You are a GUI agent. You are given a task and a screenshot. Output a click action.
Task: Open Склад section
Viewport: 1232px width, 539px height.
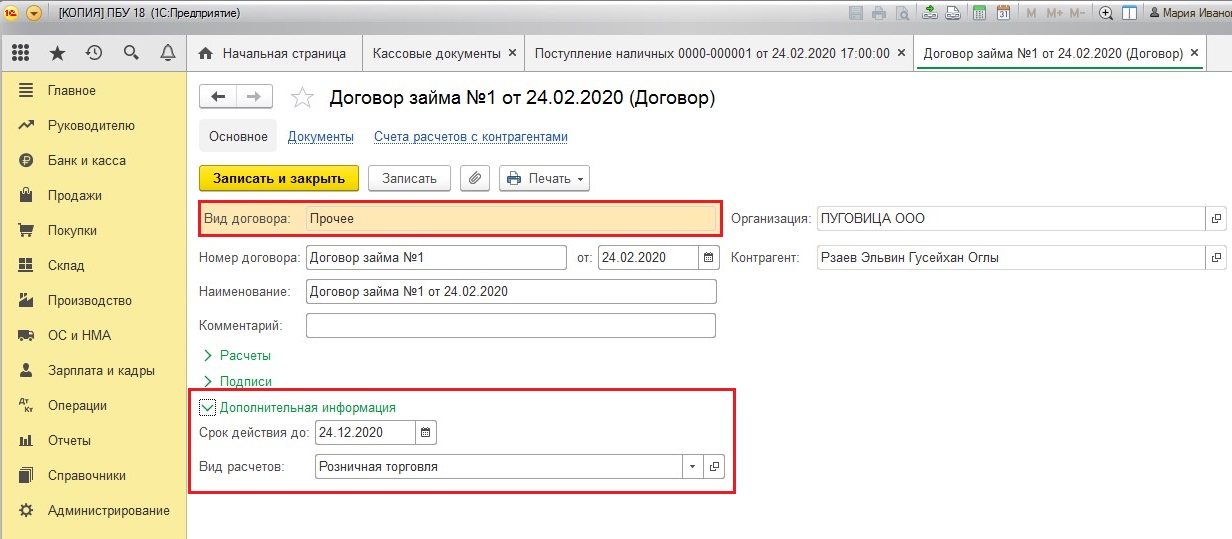click(93, 265)
